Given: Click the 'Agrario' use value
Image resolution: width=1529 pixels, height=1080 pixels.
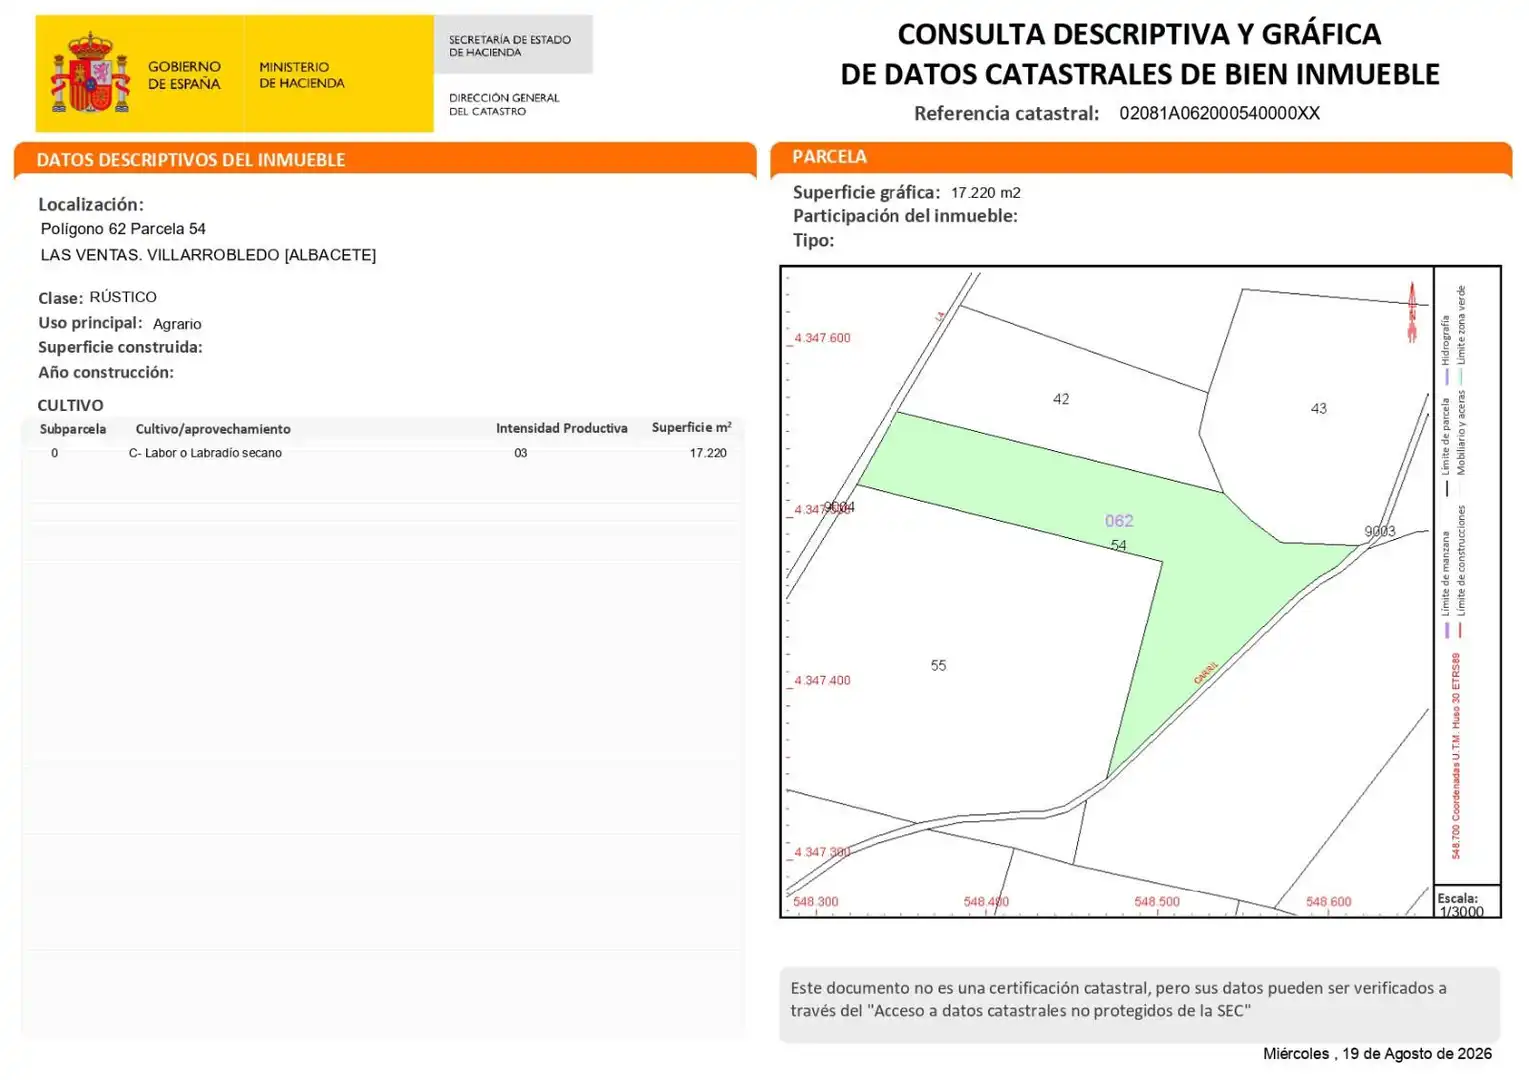Looking at the screenshot, I should (x=177, y=324).
